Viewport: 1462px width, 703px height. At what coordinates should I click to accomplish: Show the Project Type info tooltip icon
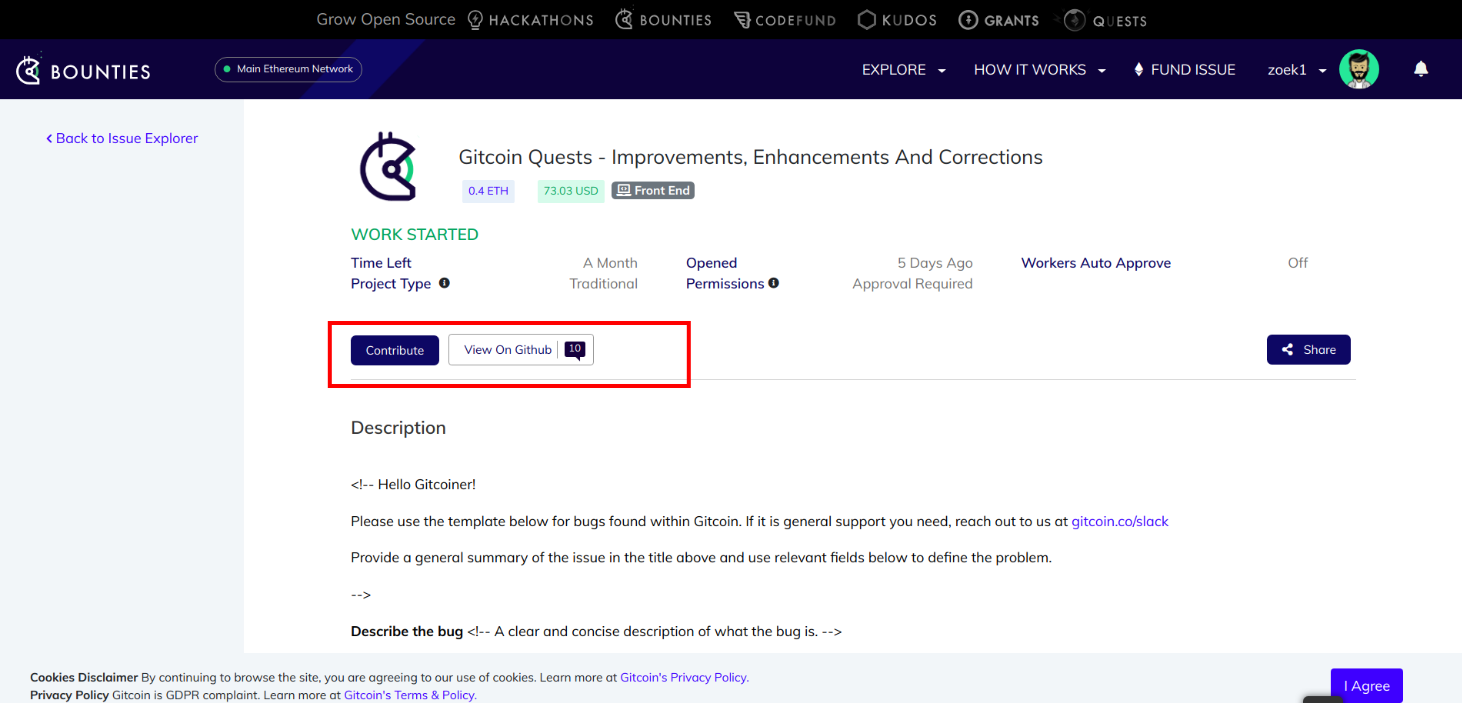coord(444,284)
